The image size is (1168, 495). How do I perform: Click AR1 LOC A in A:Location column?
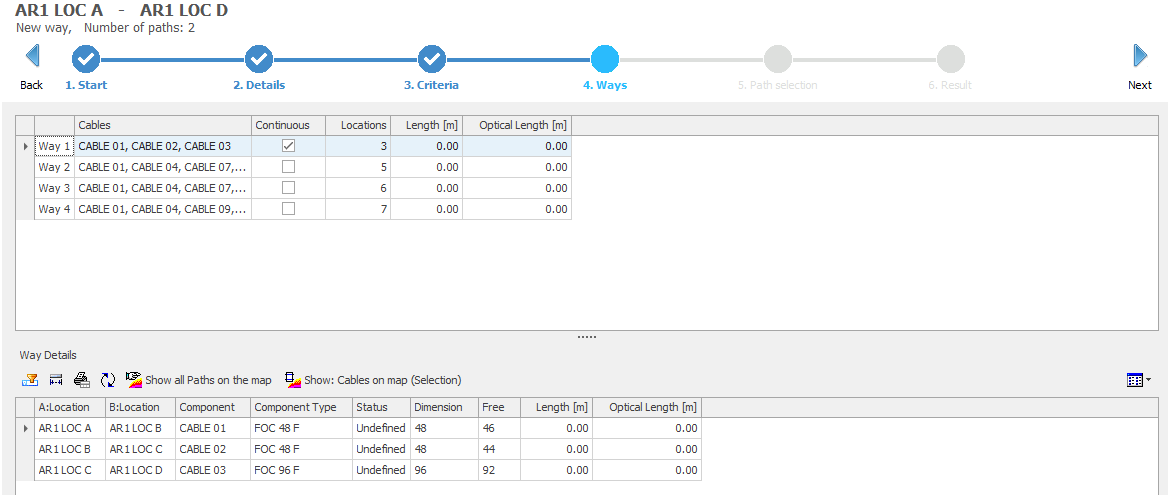coord(70,428)
